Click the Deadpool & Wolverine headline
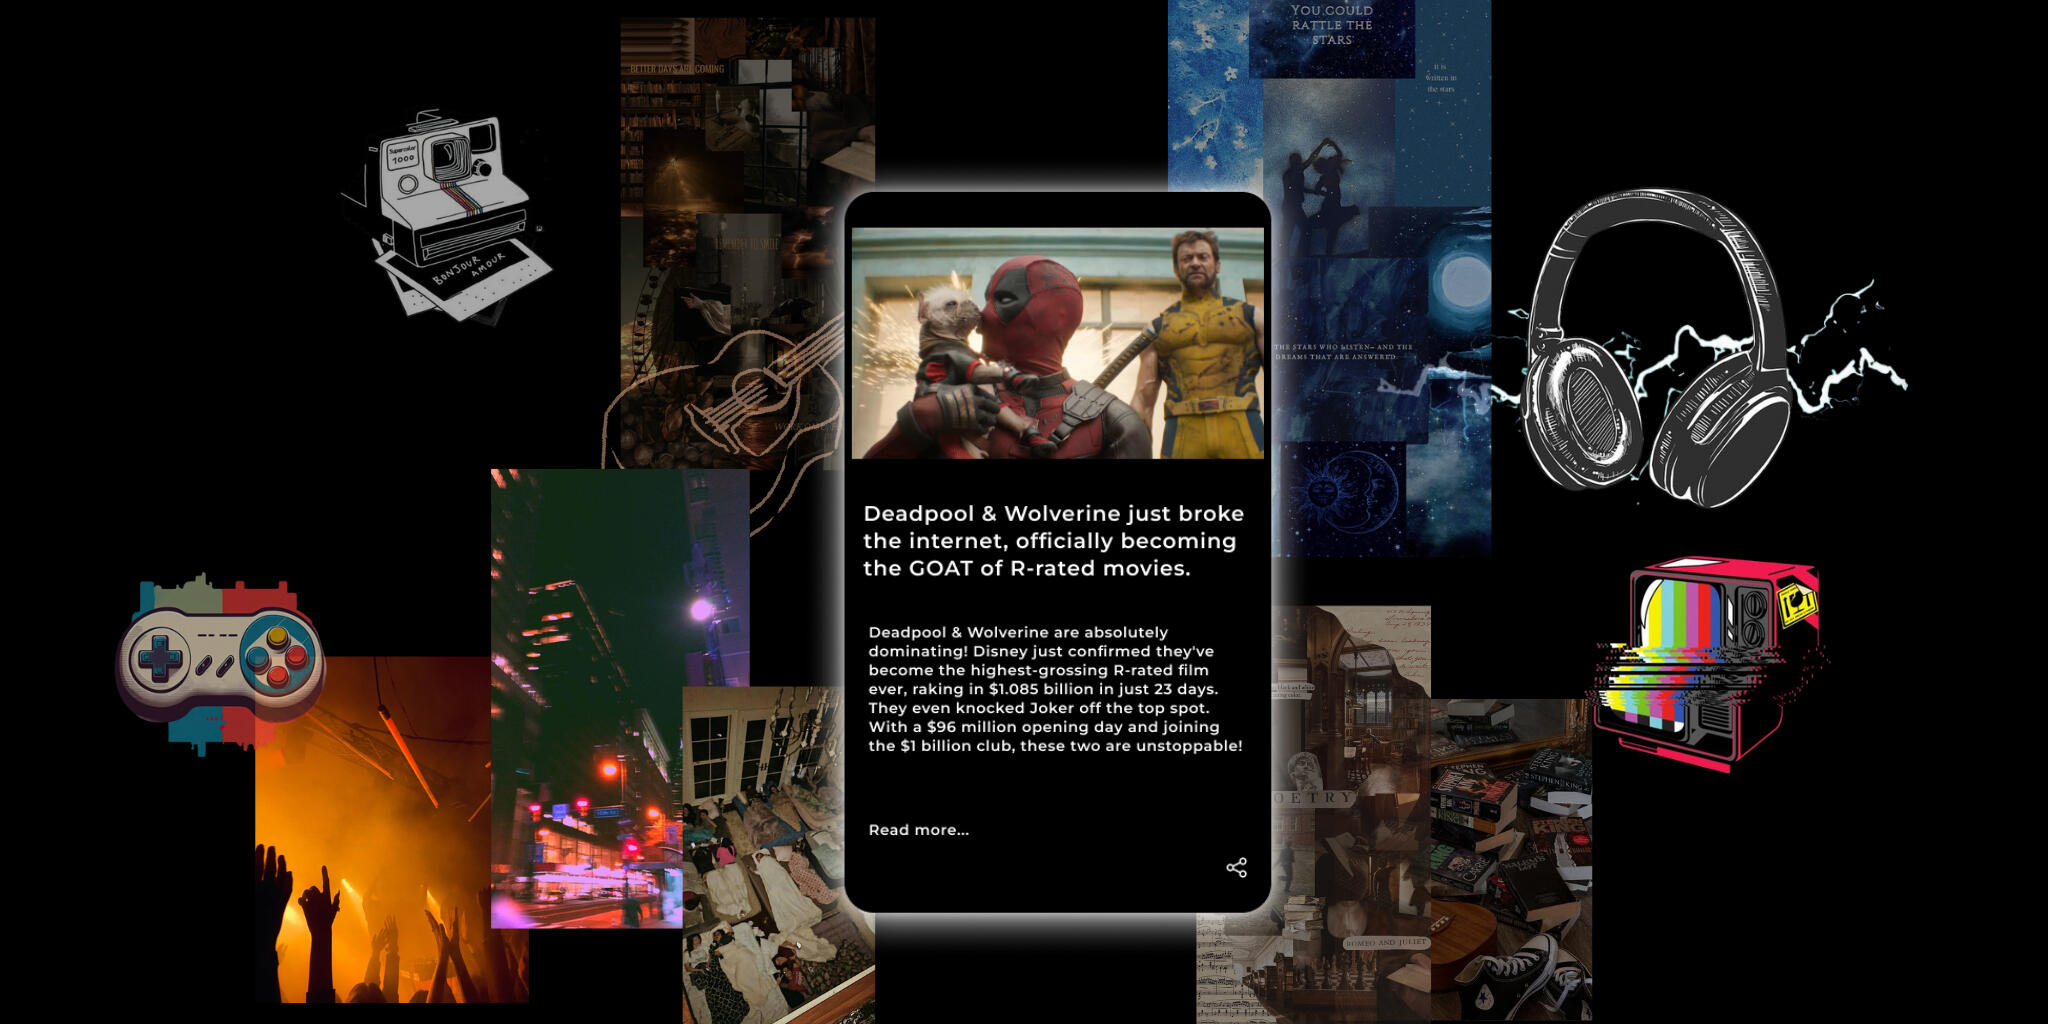The height and width of the screenshot is (1024, 2048). [1053, 541]
